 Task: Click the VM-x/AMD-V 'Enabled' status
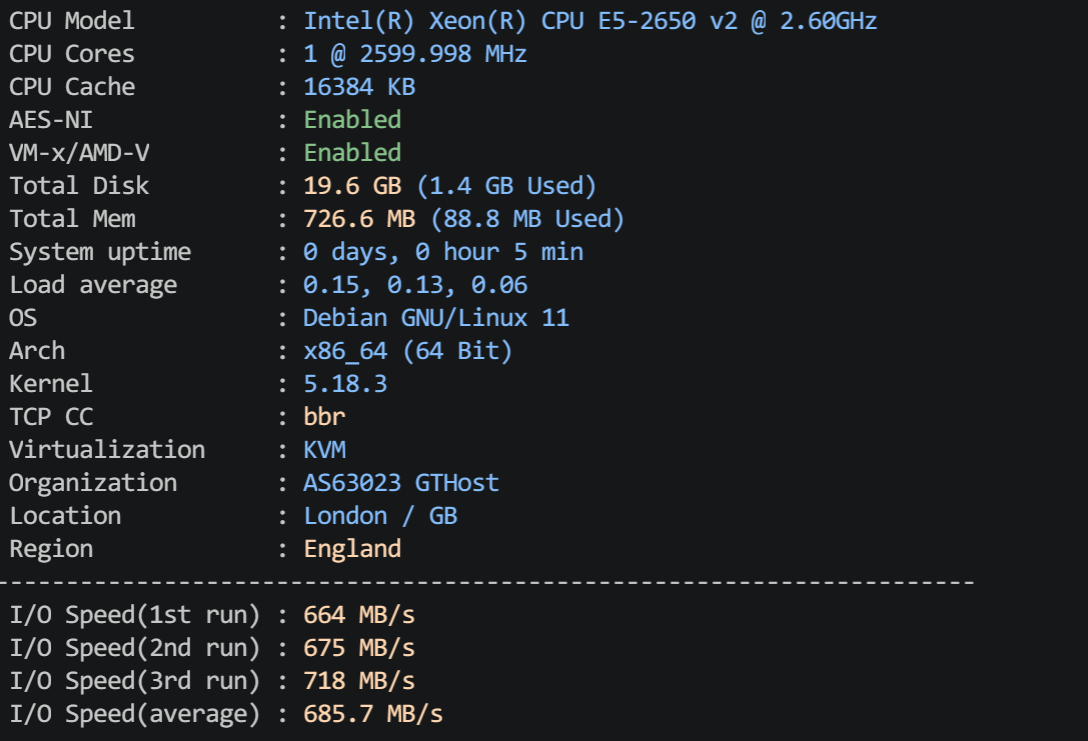pos(352,153)
